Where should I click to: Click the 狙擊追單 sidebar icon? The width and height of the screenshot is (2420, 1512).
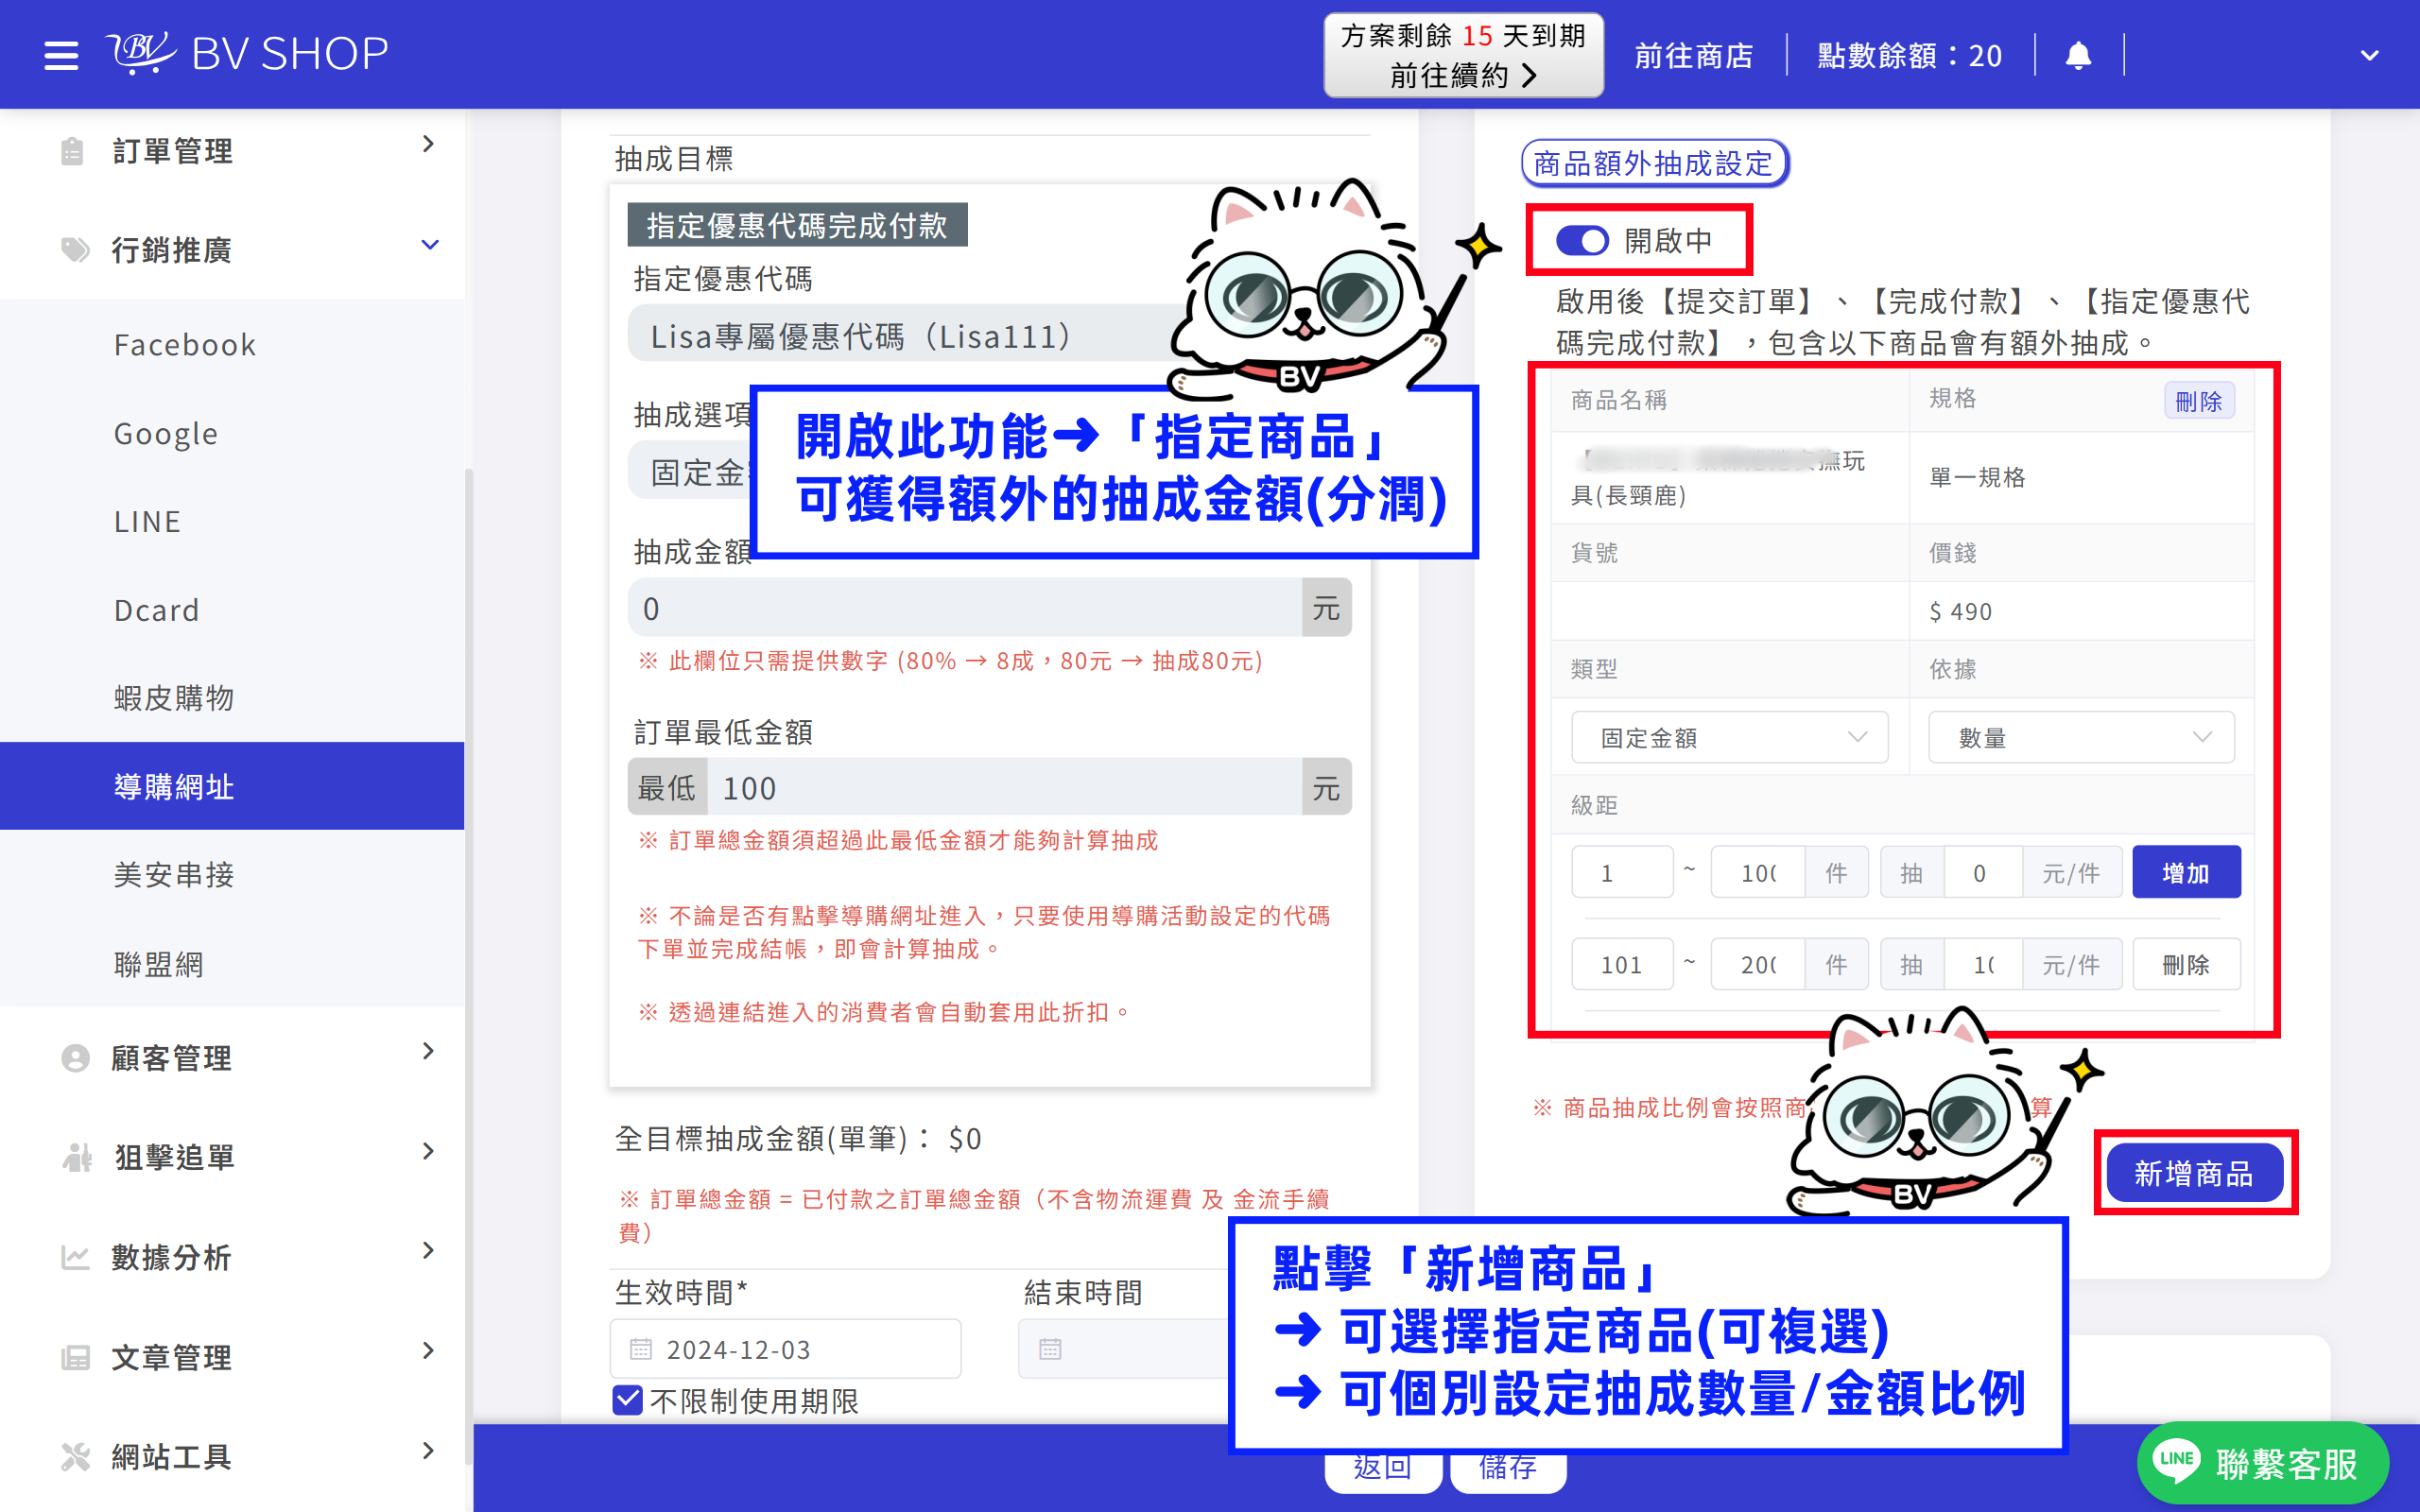[x=76, y=1156]
